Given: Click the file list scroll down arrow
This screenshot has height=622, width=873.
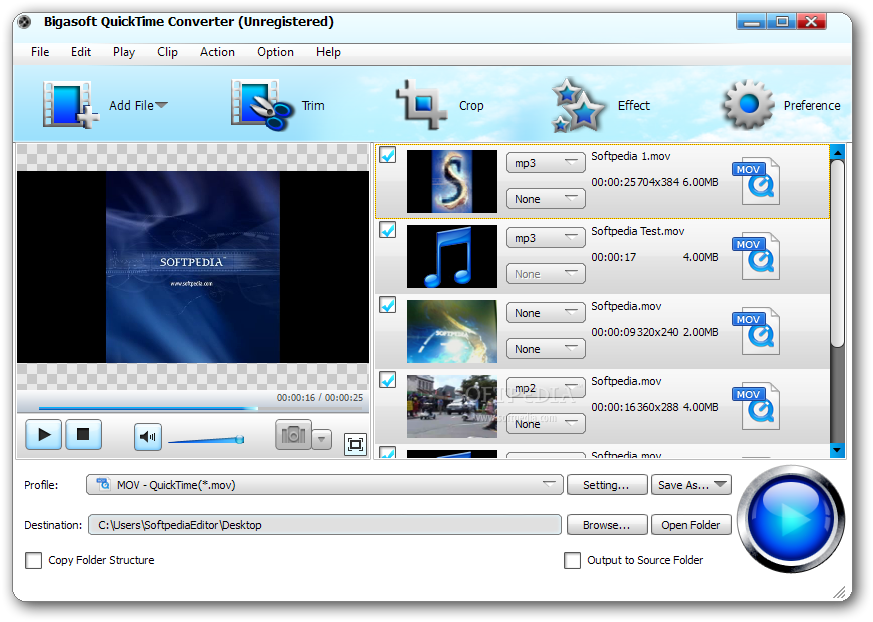Looking at the screenshot, I should pyautogui.click(x=837, y=450).
